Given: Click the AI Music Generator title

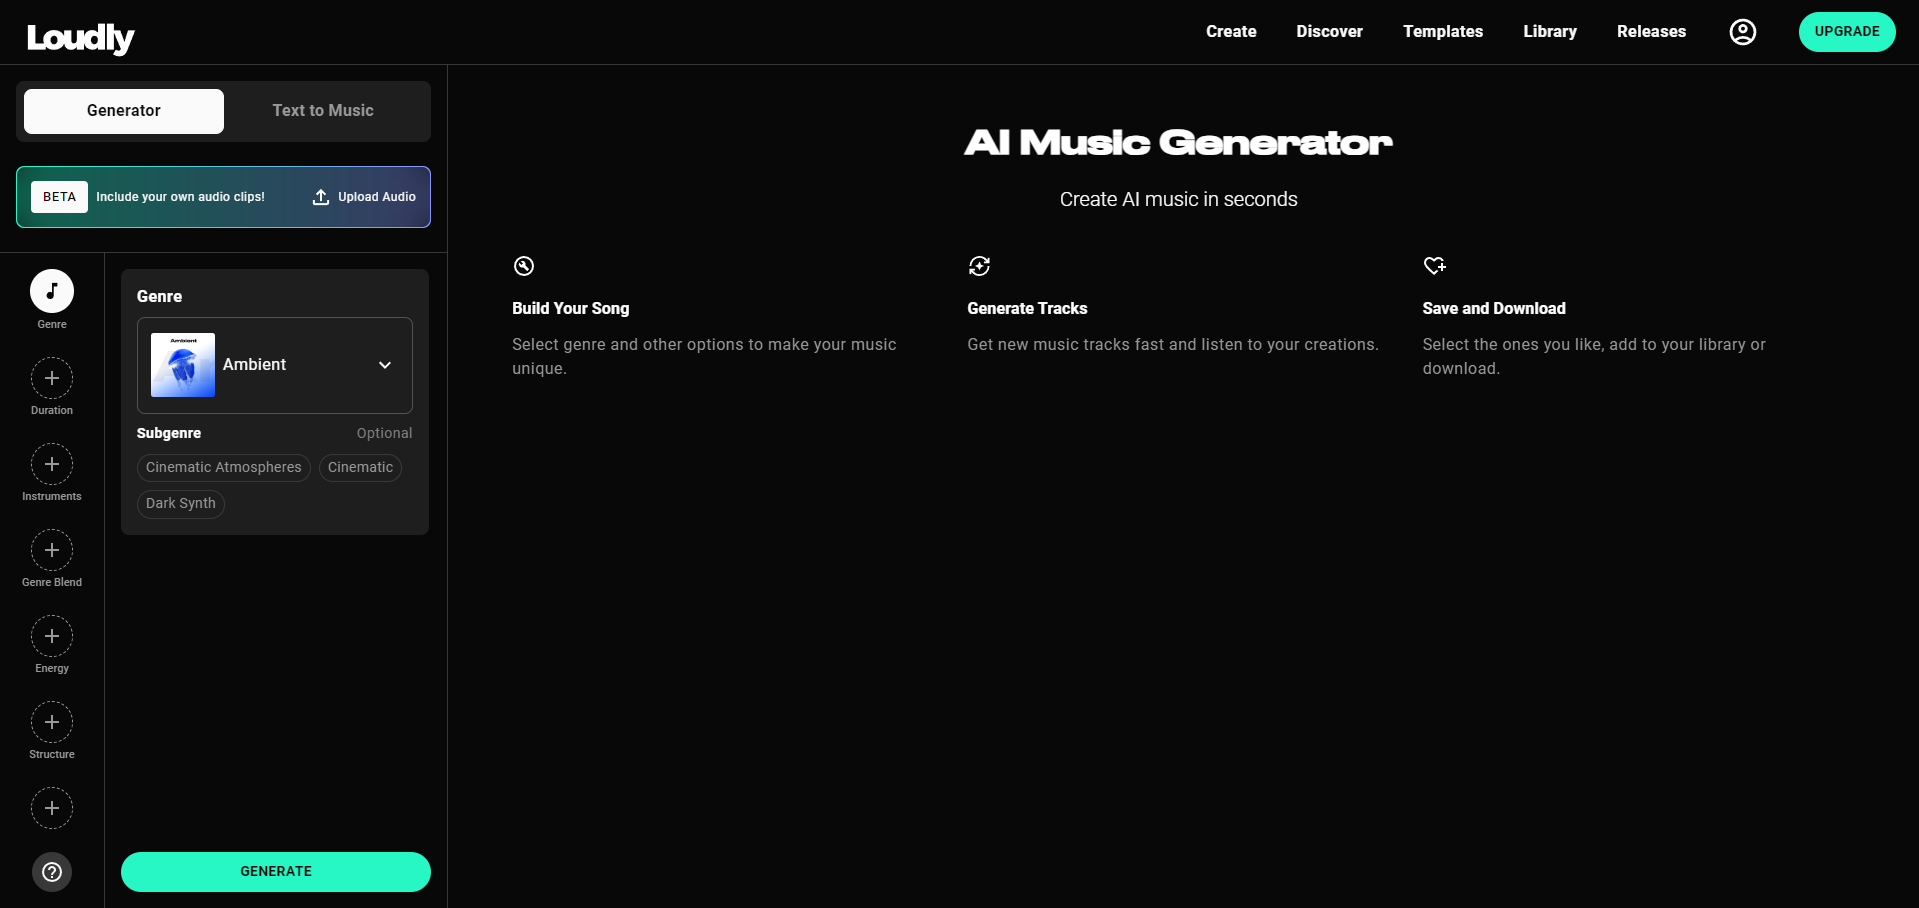Looking at the screenshot, I should pos(1178,142).
